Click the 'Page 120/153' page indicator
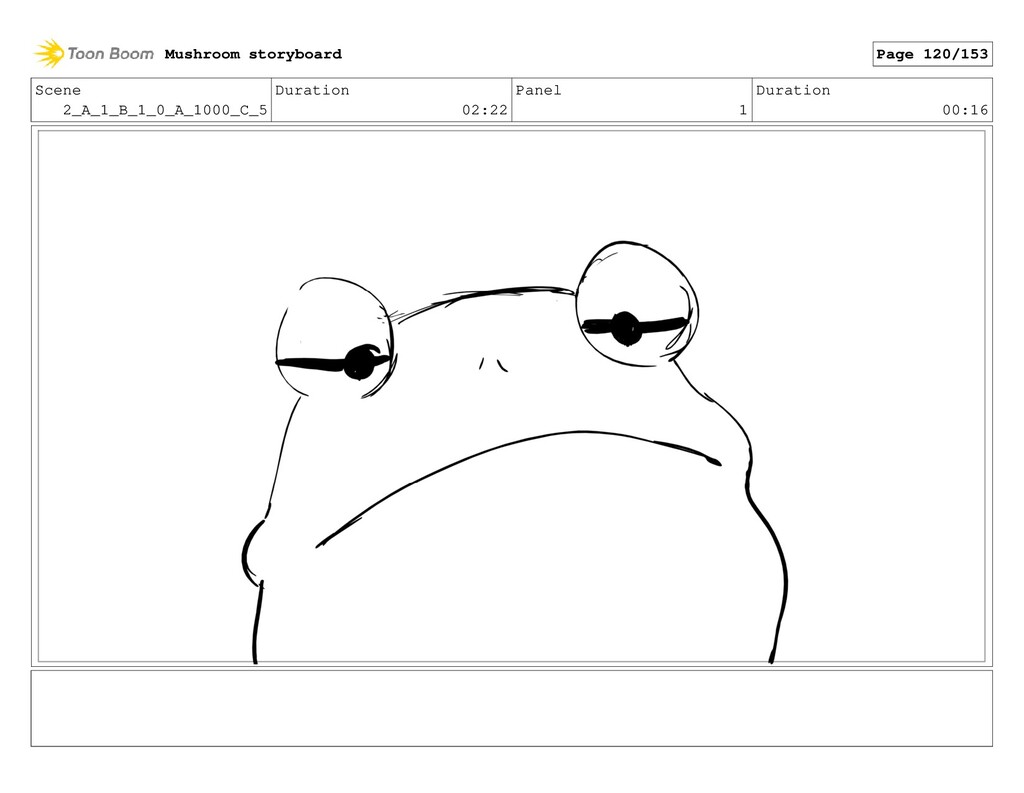Screen dimensions: 1024x793 coord(932,54)
